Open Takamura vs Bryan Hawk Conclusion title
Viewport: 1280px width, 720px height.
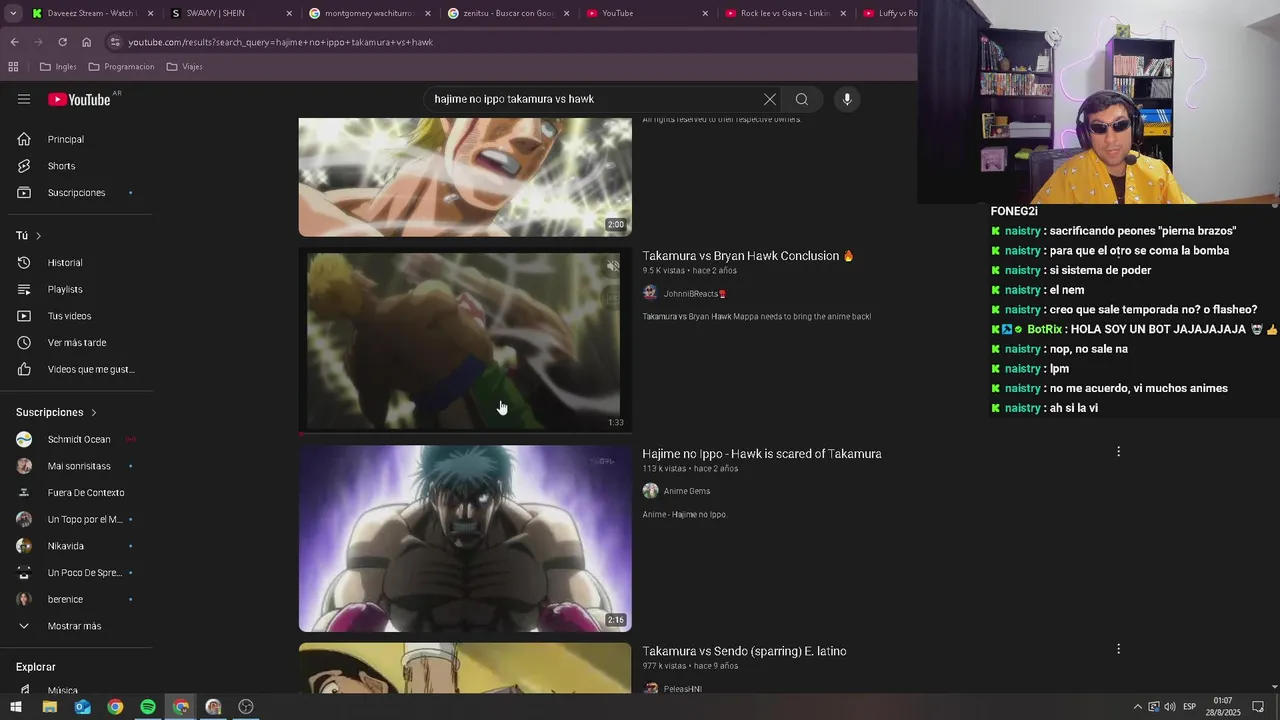click(748, 256)
